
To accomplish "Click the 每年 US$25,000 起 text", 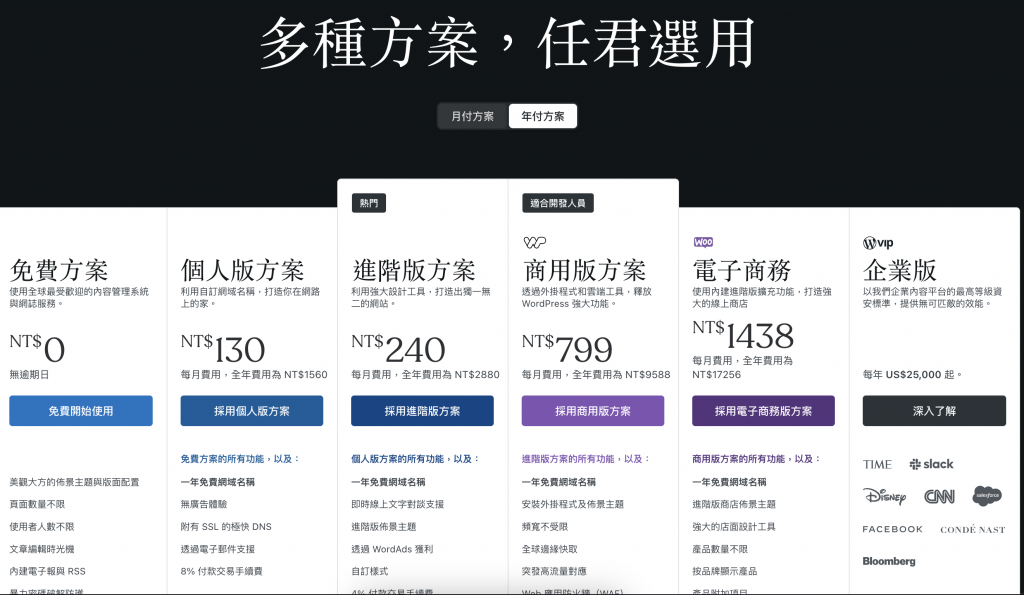I will click(912, 375).
